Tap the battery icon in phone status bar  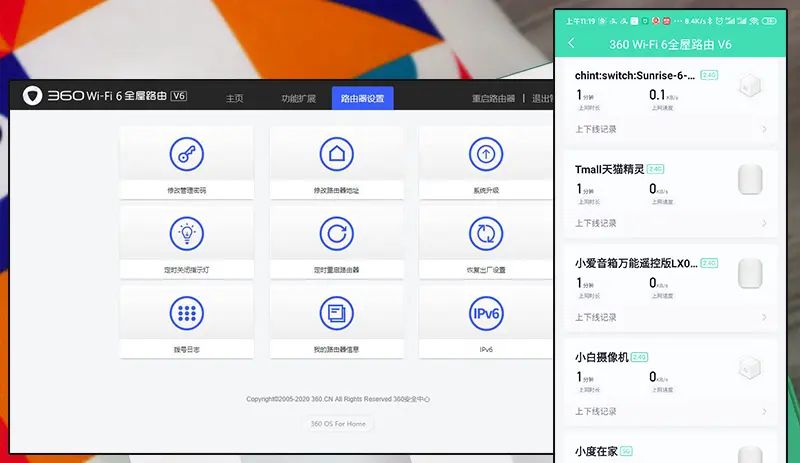(769, 21)
